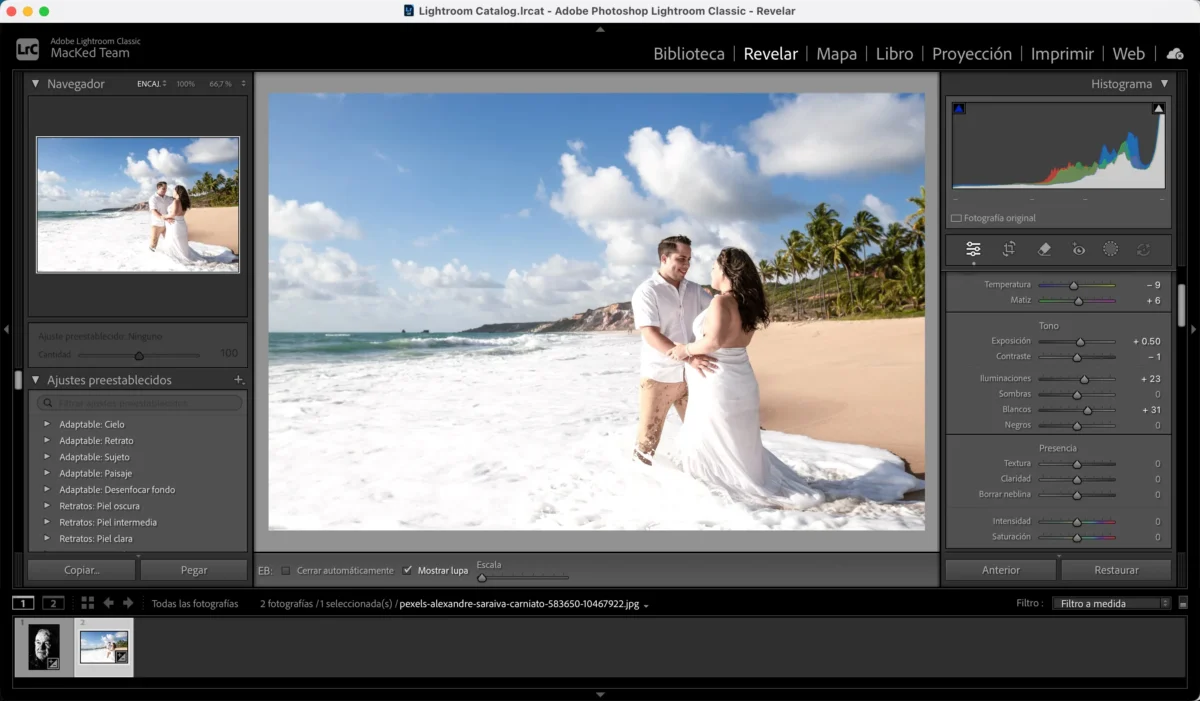
Task: Click the Restaurar button
Action: [x=1116, y=570]
